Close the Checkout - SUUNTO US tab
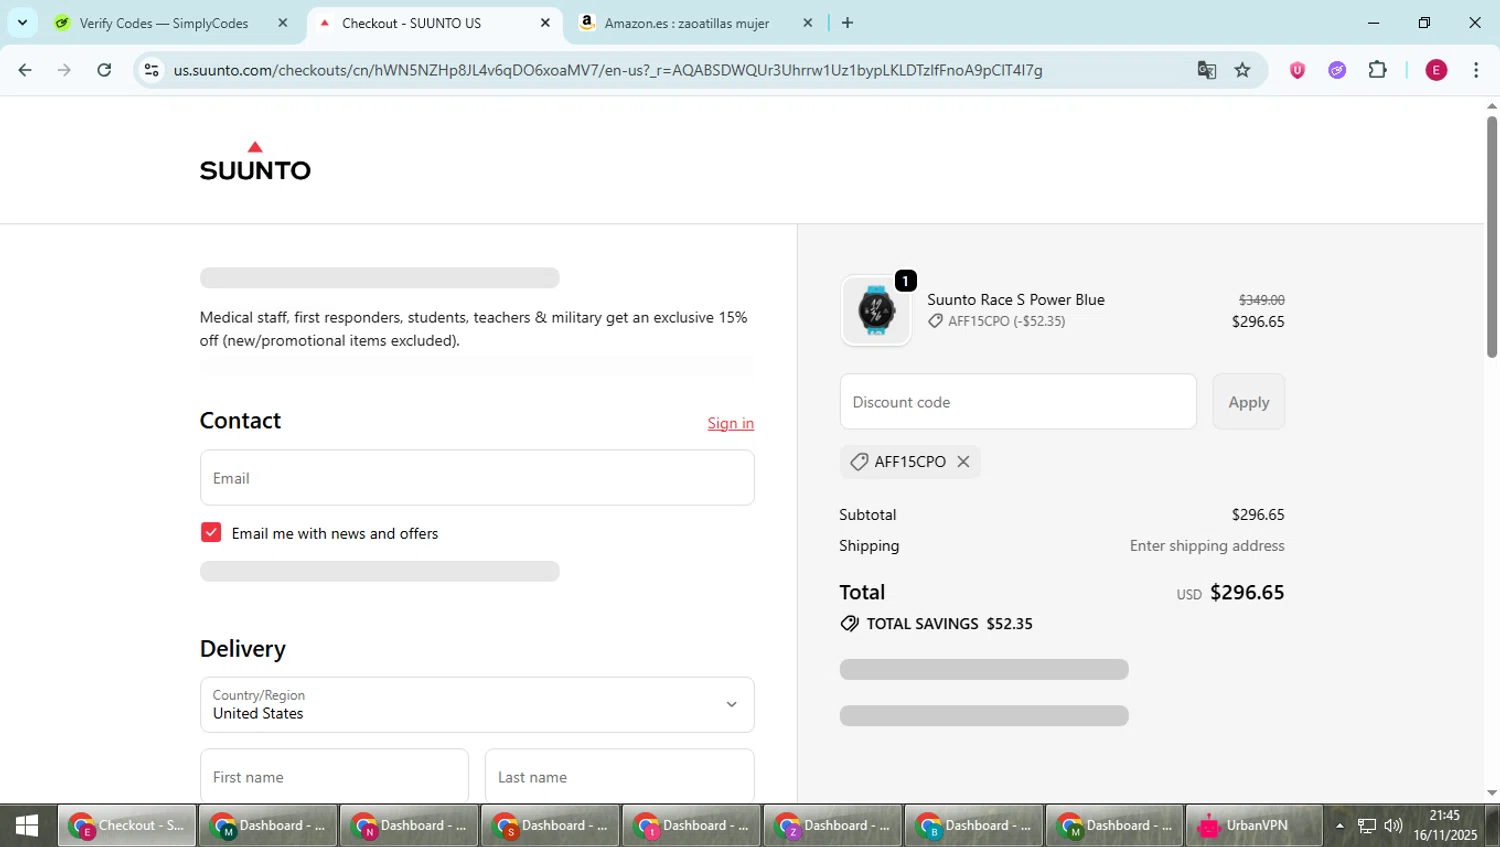 click(x=545, y=23)
